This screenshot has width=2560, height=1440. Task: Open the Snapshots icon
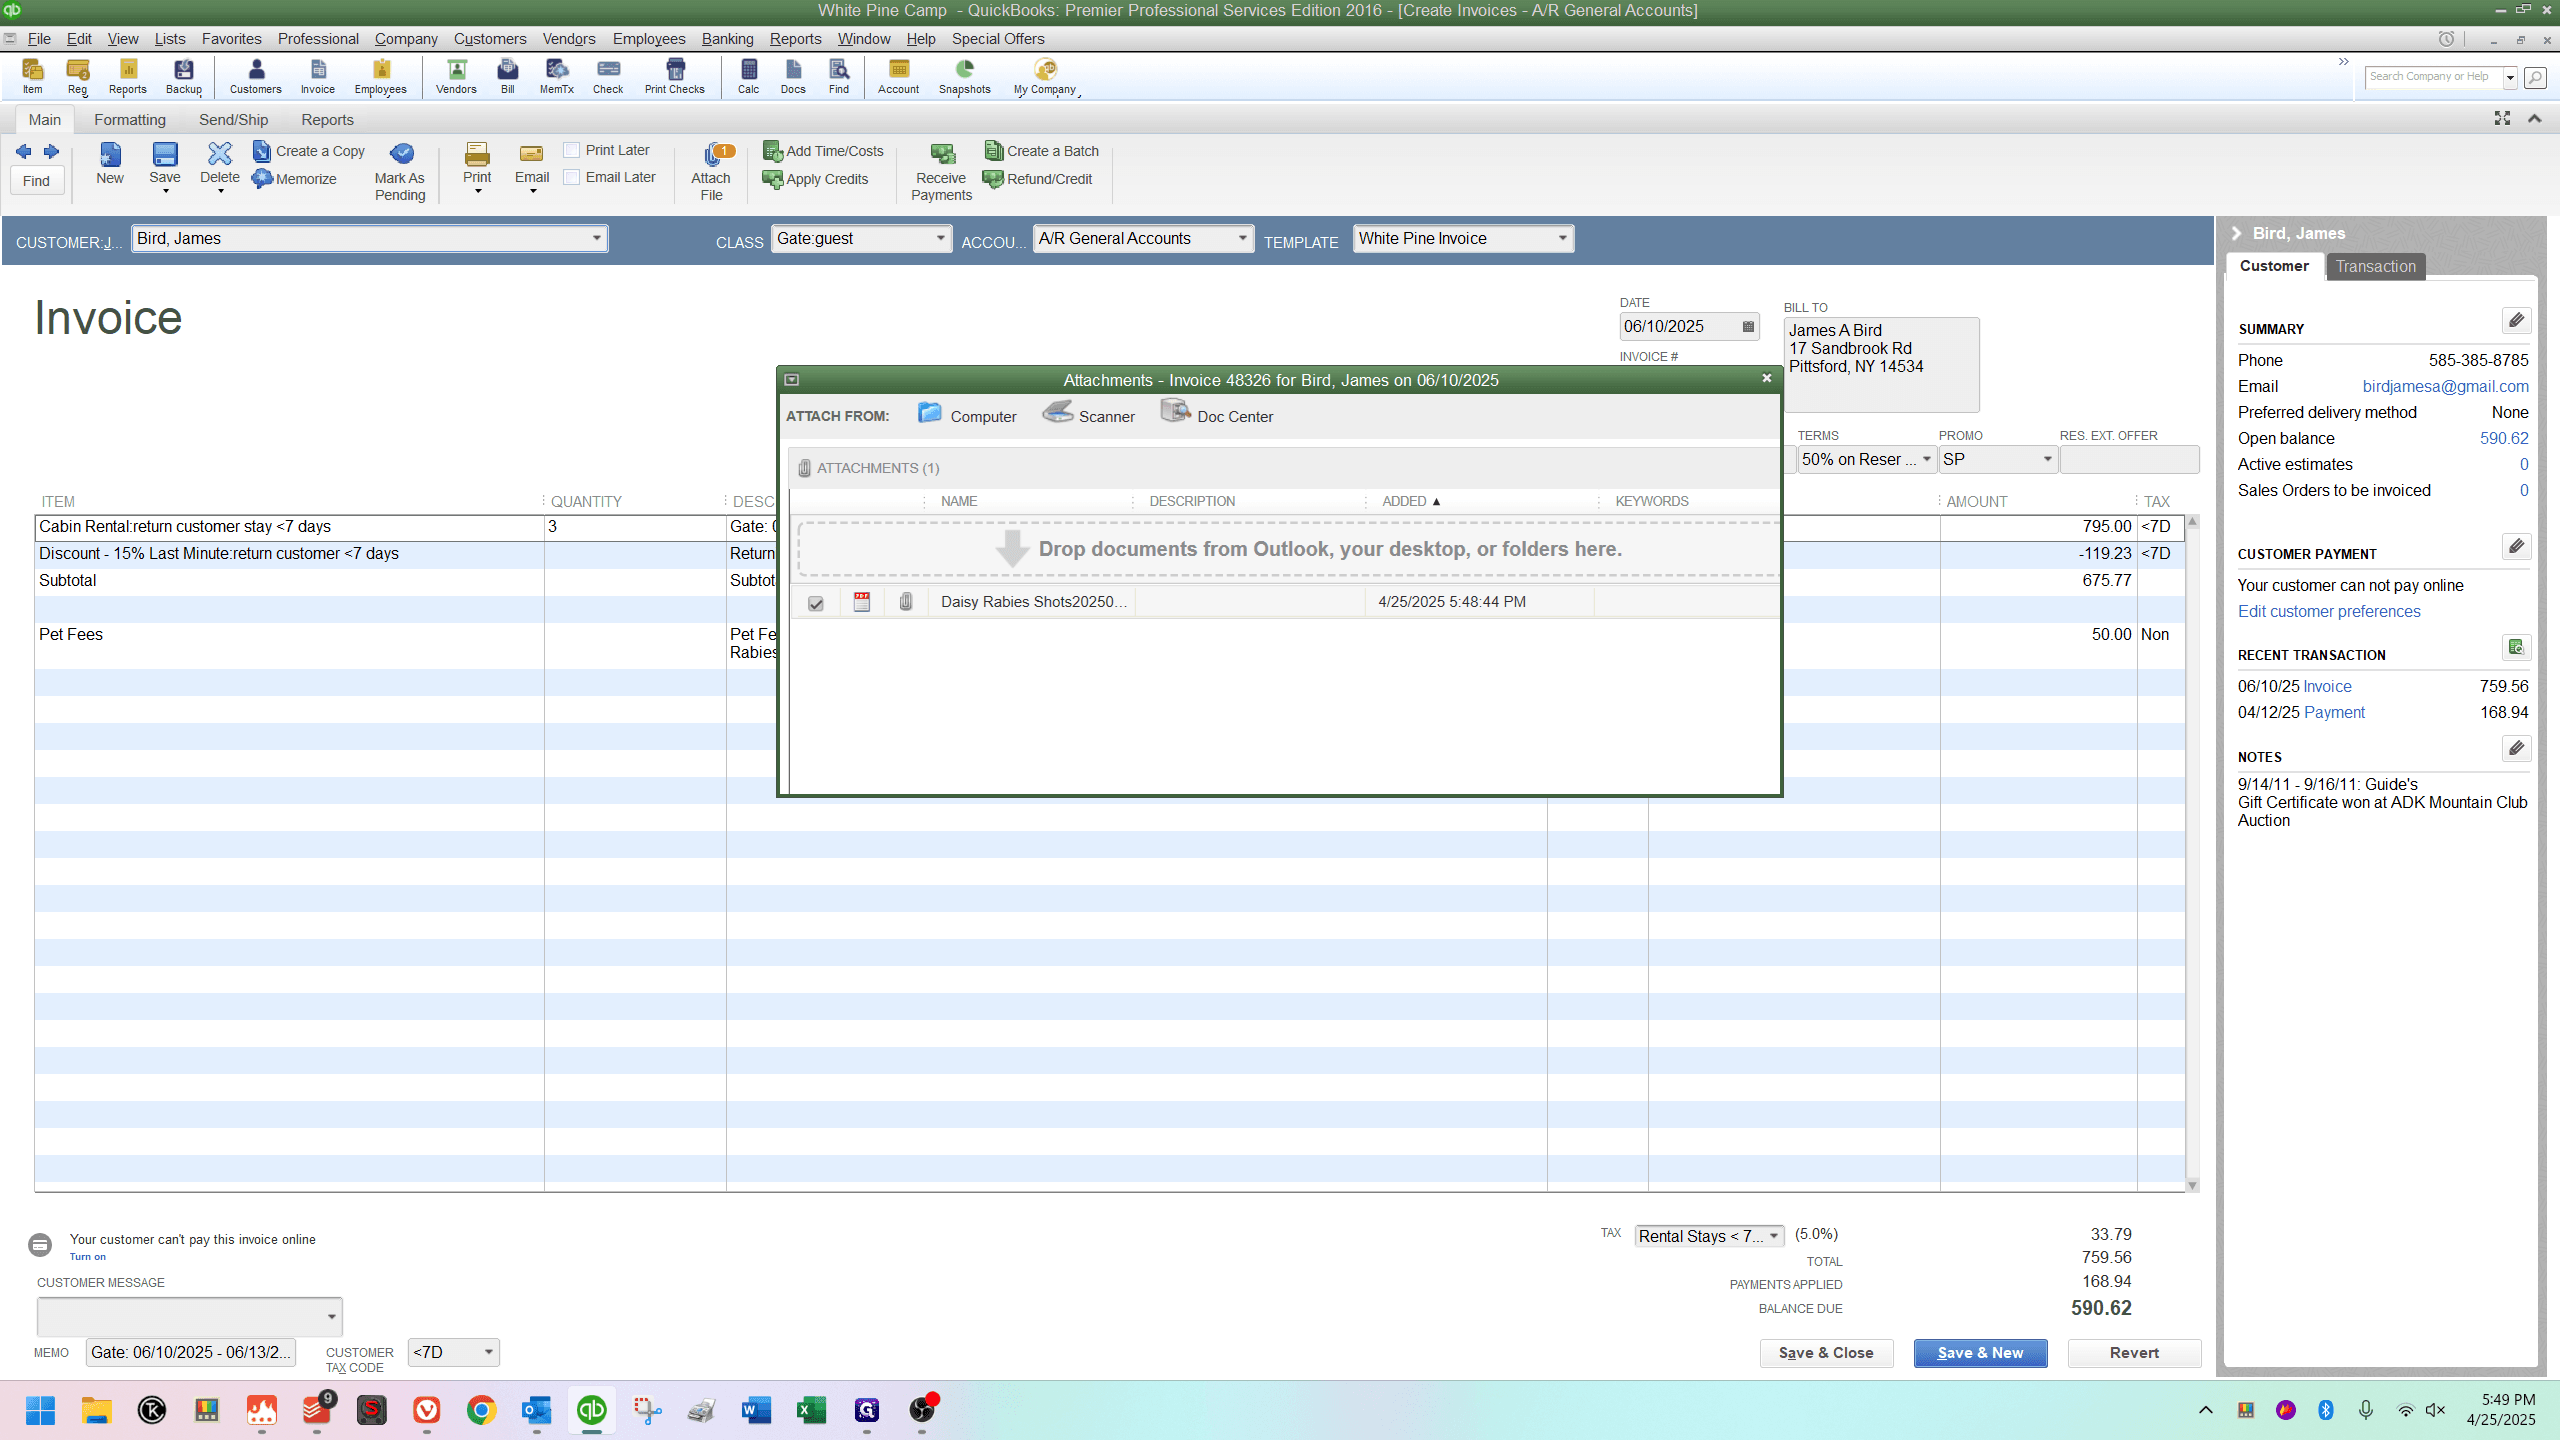click(965, 76)
